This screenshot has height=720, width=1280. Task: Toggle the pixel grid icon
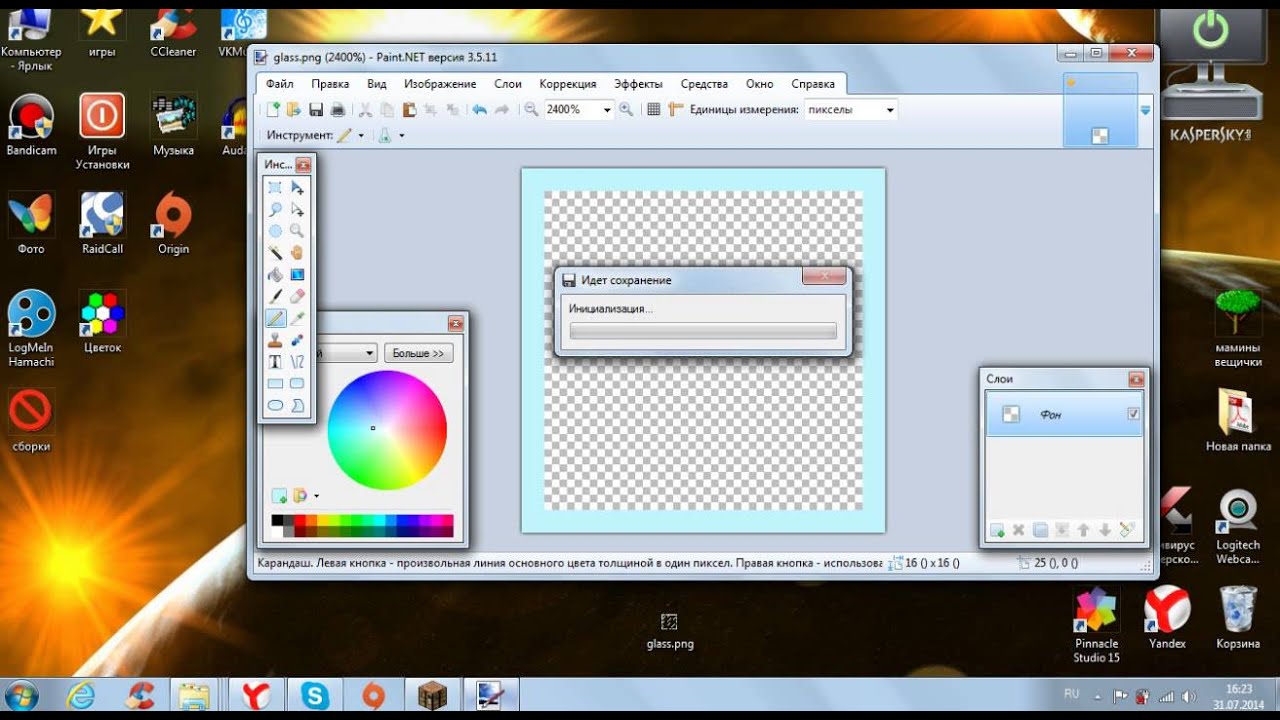(654, 110)
